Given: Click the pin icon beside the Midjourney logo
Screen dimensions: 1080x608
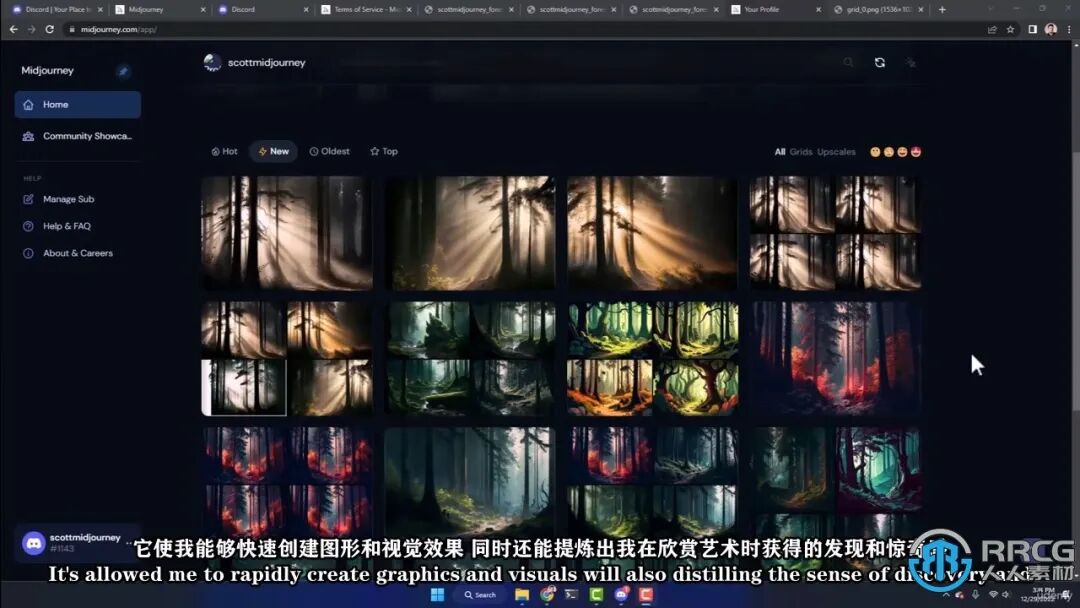Looking at the screenshot, I should coord(123,71).
